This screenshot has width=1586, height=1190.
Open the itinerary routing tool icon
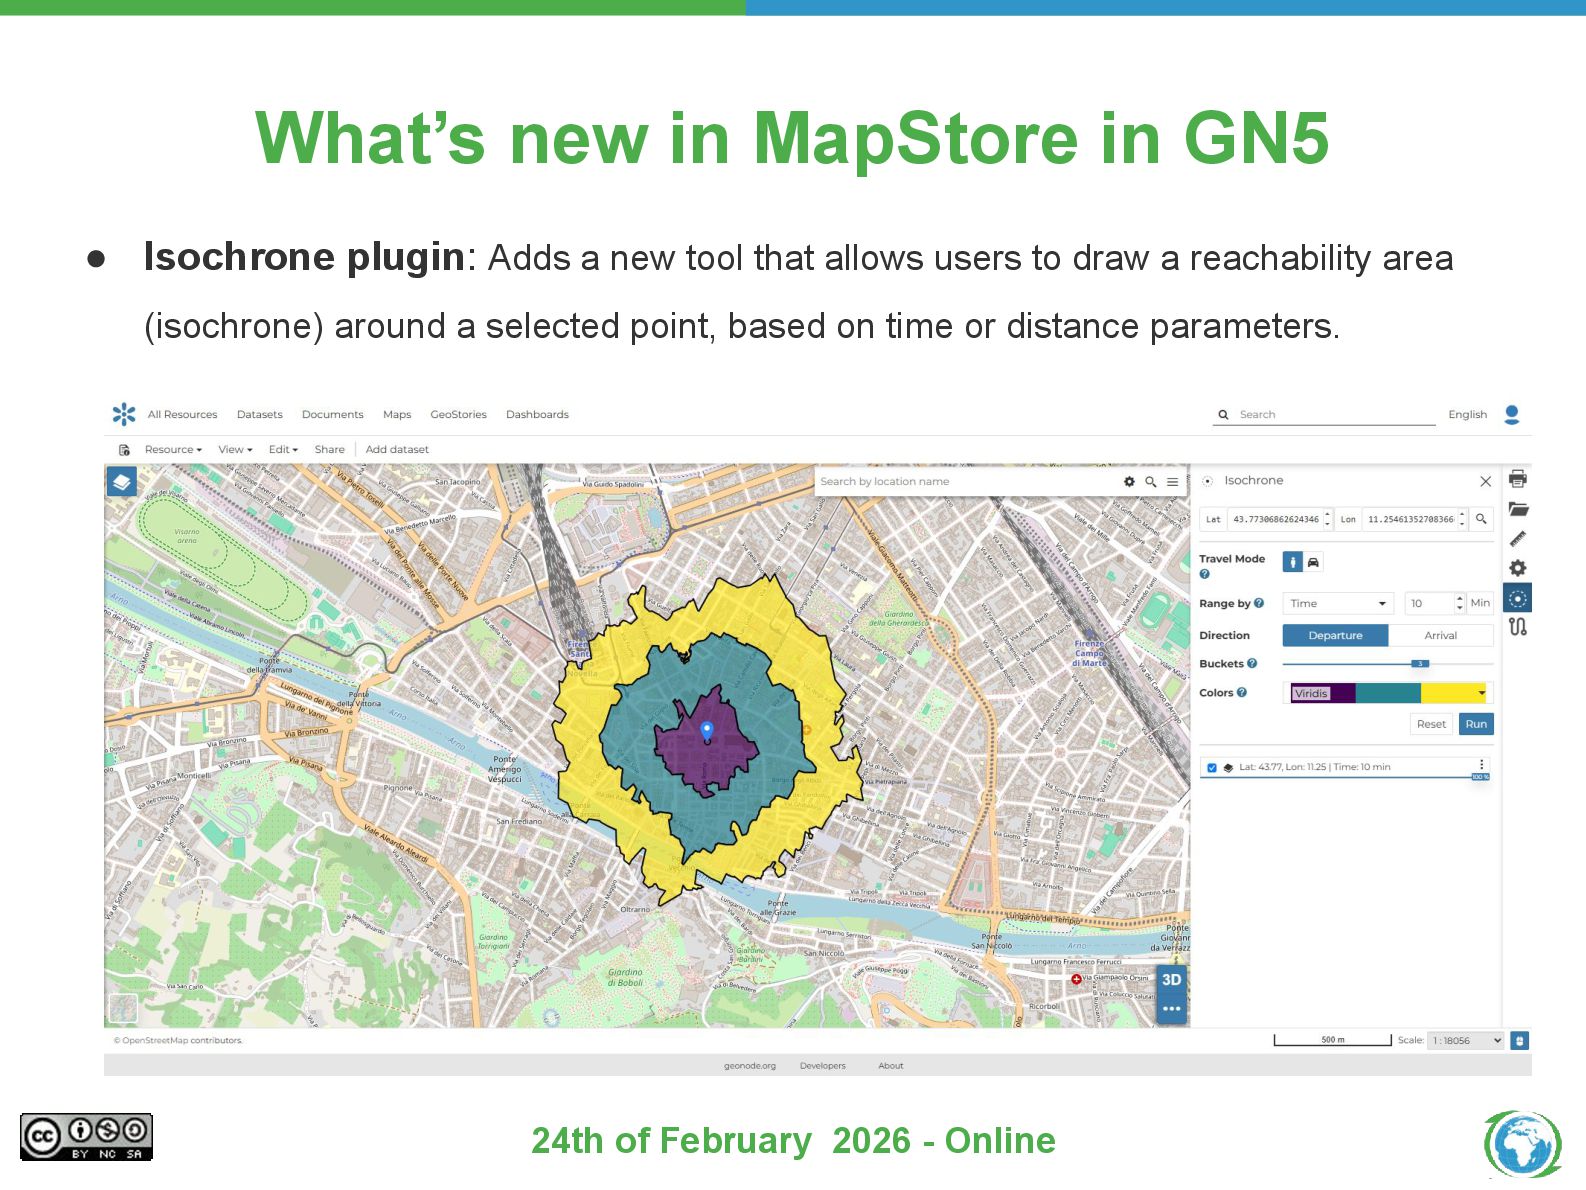[x=1518, y=628]
